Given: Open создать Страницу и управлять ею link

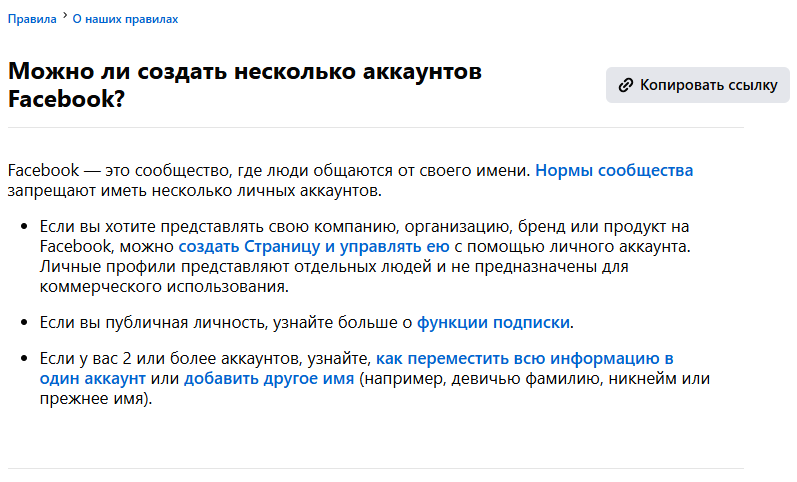Looking at the screenshot, I should [314, 247].
